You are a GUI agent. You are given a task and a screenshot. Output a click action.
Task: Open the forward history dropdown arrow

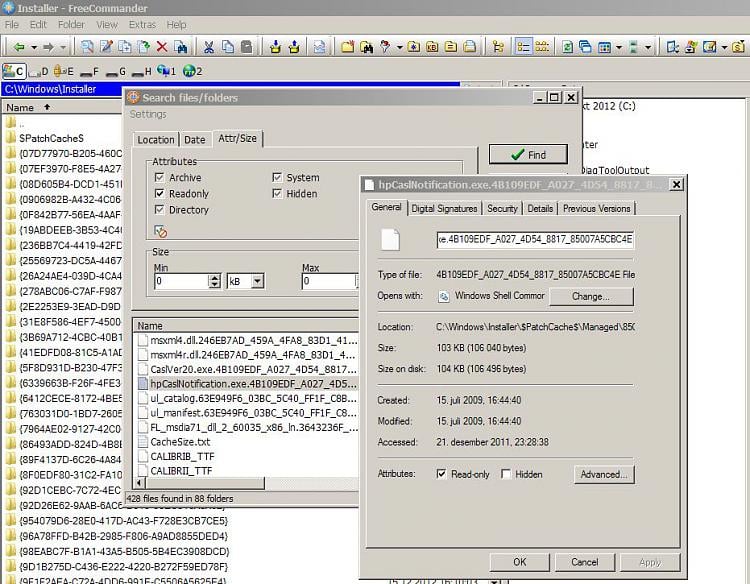coord(63,47)
